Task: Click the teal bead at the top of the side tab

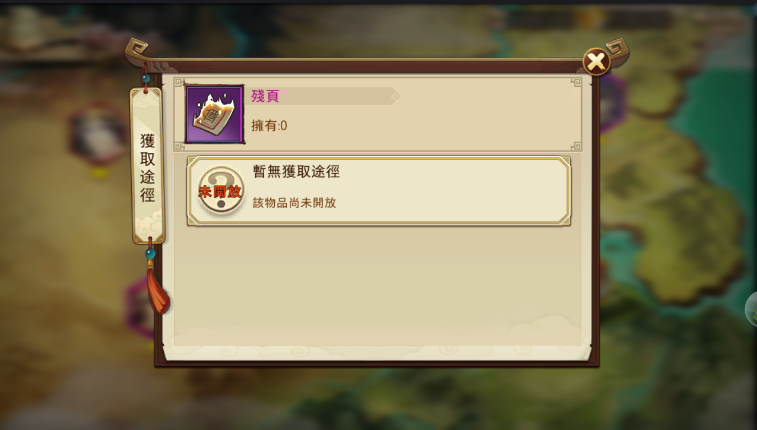Action: coord(146,78)
